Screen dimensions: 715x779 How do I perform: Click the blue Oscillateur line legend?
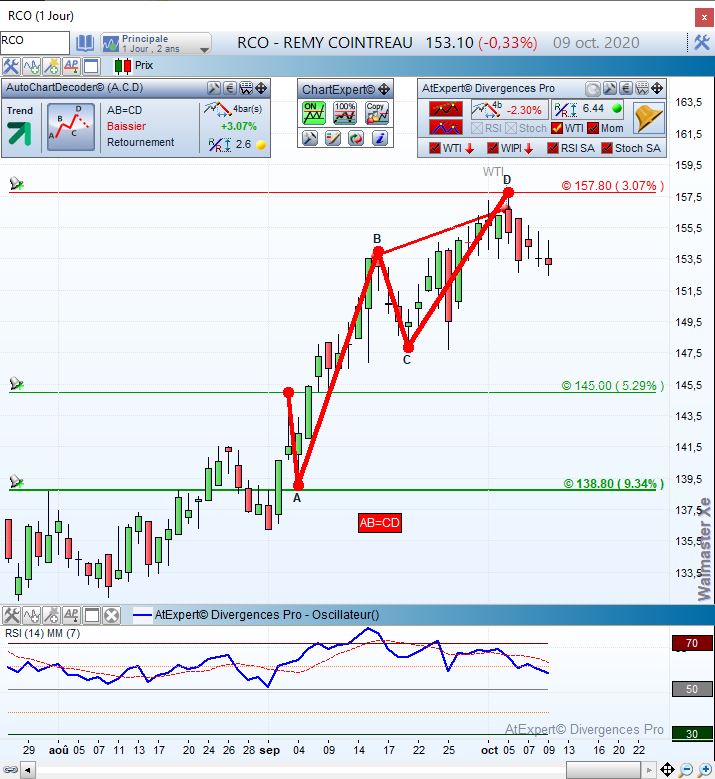pos(256,615)
